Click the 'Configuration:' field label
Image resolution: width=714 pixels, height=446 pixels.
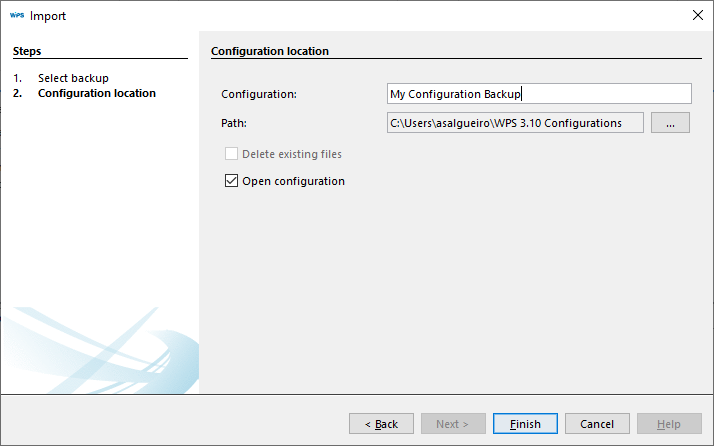(x=259, y=94)
